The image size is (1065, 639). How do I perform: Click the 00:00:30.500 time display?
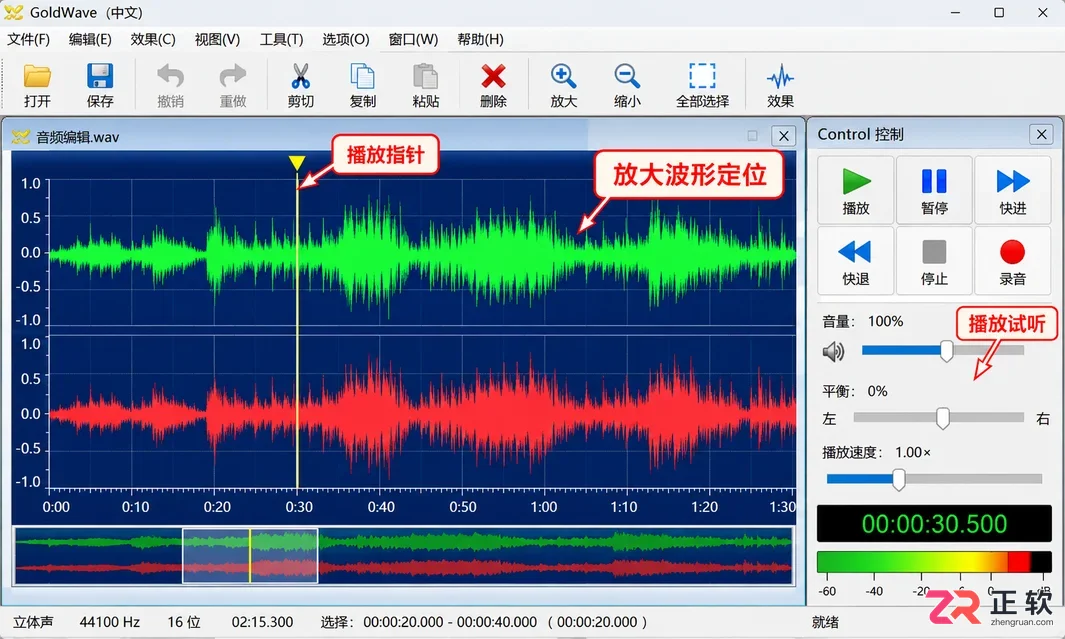[934, 524]
